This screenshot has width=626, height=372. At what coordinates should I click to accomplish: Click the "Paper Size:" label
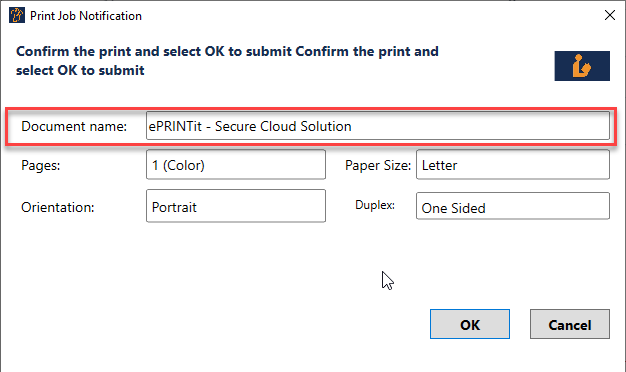coord(378,165)
